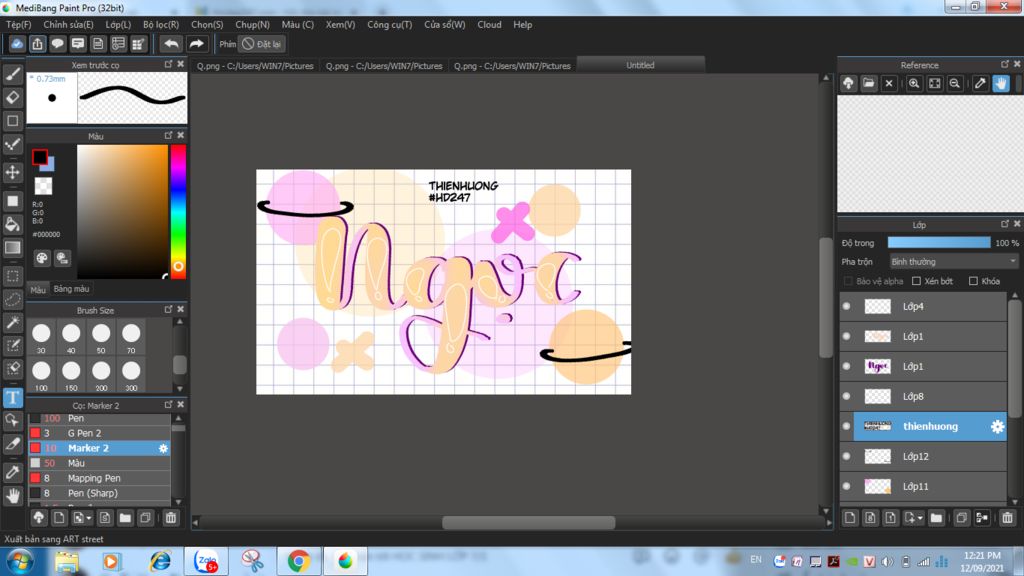Click the Đặt lại reset button
Viewport: 1024px width, 576px height.
[262, 44]
